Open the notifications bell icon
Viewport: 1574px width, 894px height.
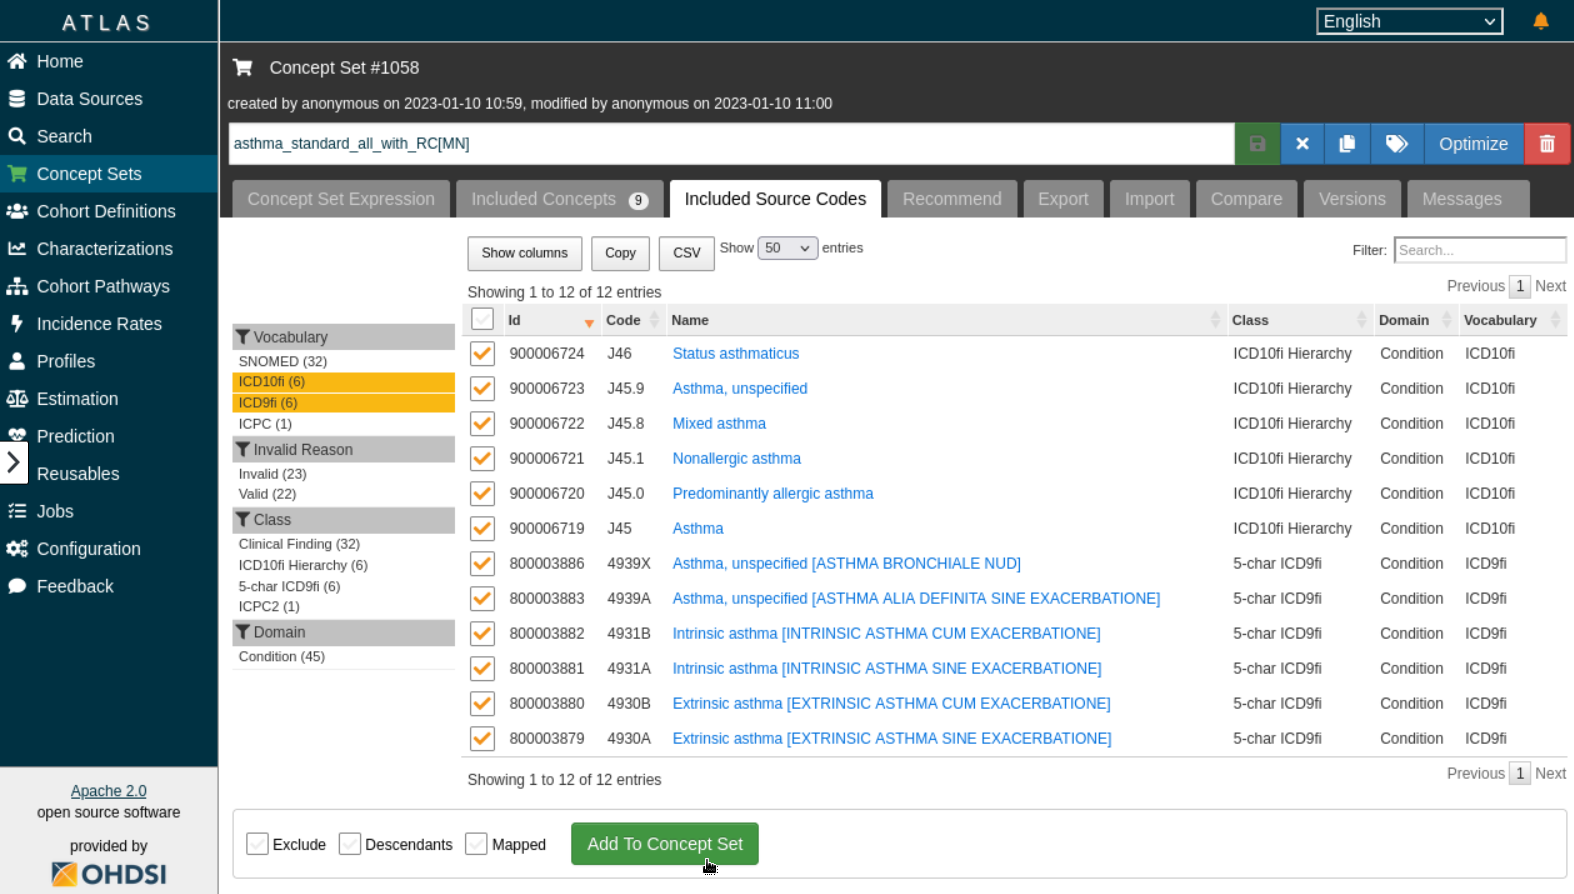tap(1540, 21)
